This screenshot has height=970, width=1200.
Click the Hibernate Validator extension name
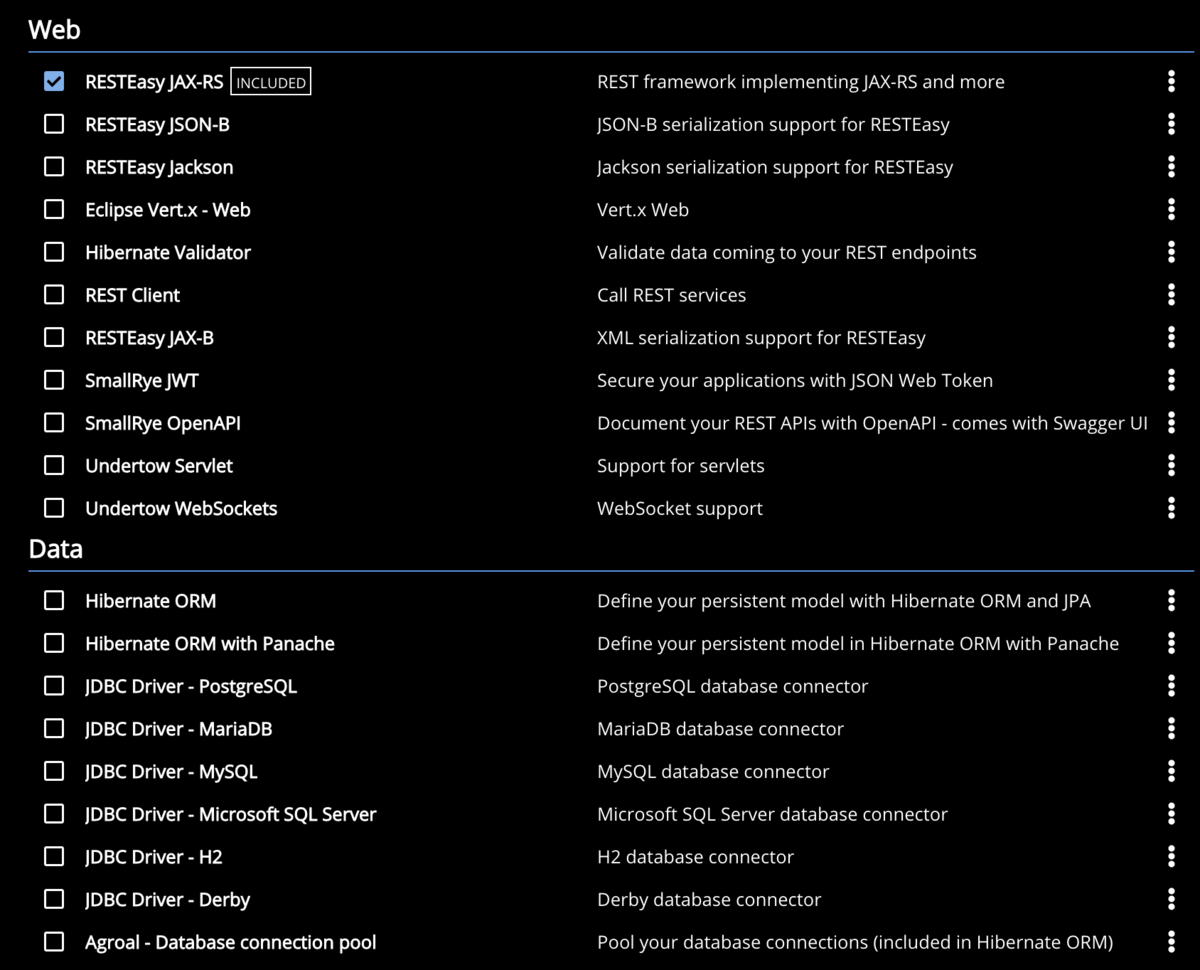click(168, 252)
